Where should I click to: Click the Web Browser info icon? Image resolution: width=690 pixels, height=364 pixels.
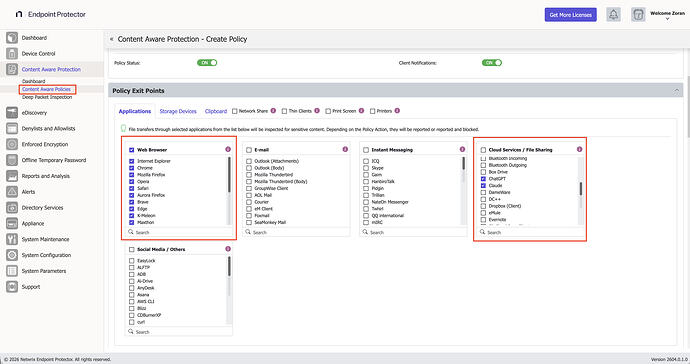tap(228, 149)
